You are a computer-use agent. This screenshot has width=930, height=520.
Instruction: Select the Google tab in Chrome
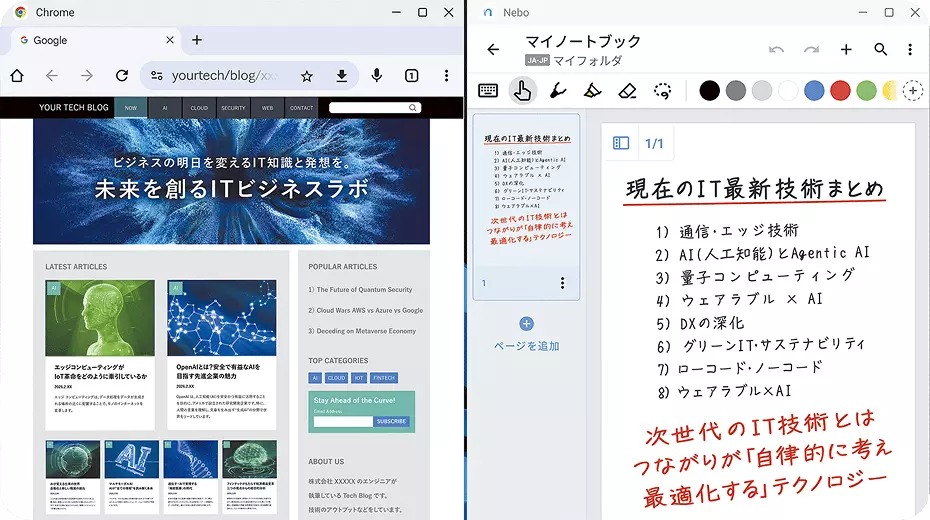(97, 40)
